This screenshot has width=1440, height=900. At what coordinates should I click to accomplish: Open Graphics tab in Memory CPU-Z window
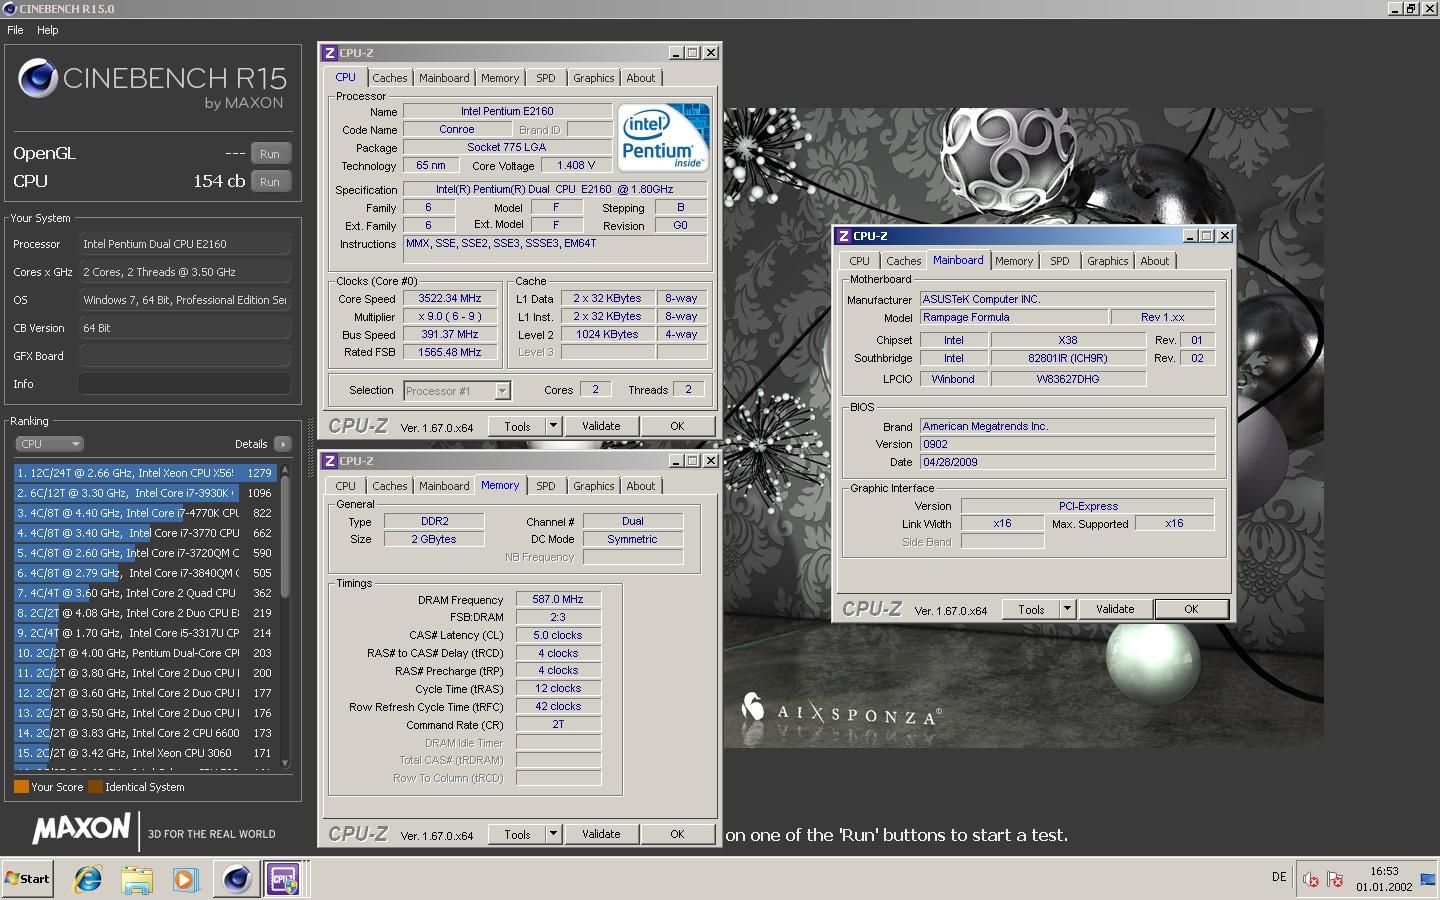(594, 486)
